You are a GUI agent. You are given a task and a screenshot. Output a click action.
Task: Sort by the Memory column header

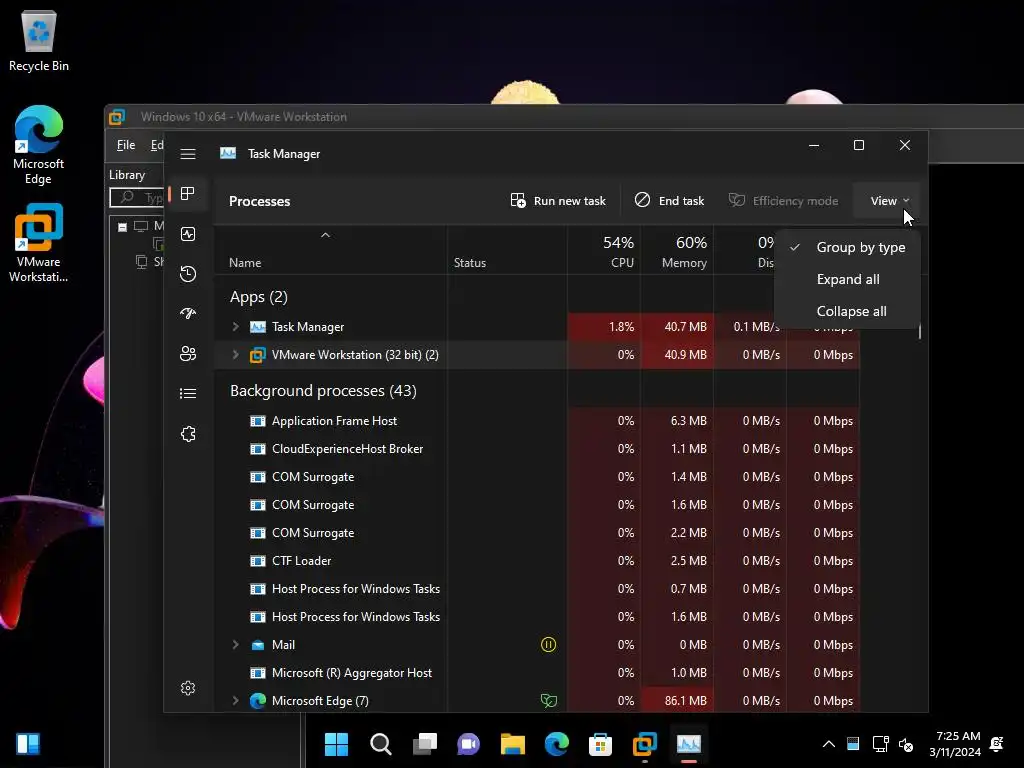pyautogui.click(x=677, y=252)
